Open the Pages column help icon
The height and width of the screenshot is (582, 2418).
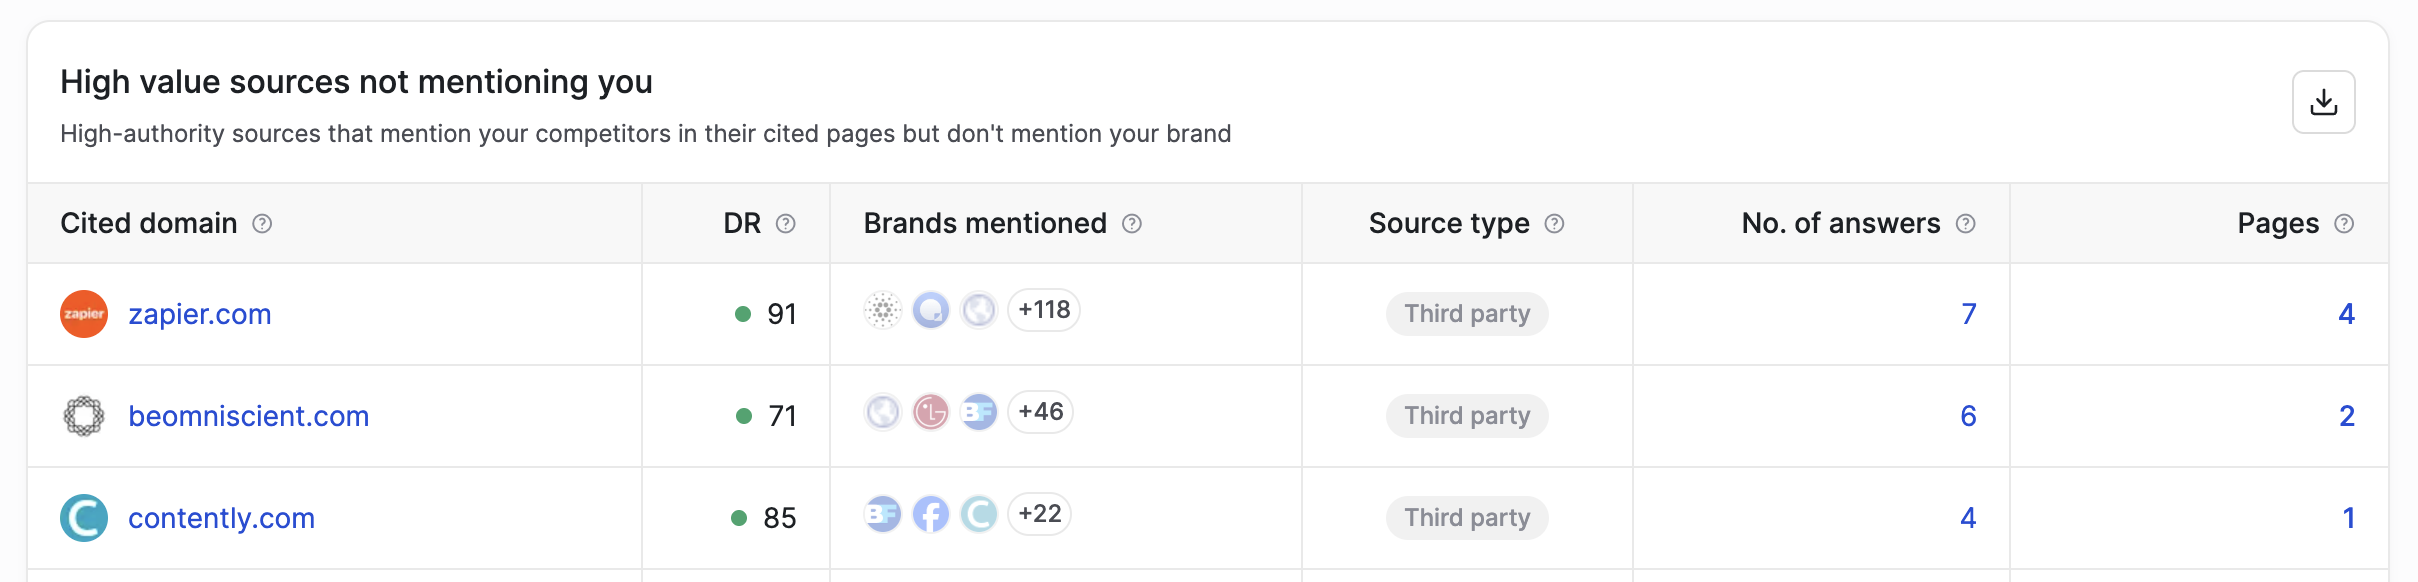(2344, 223)
